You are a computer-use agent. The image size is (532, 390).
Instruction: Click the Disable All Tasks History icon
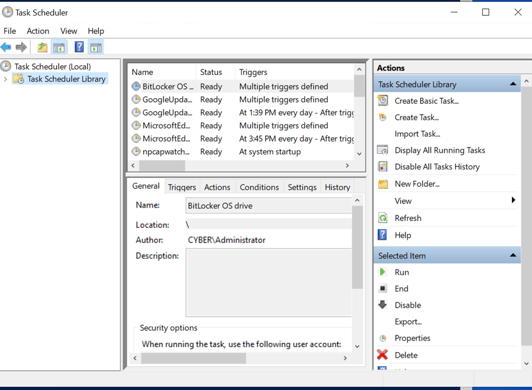(383, 166)
